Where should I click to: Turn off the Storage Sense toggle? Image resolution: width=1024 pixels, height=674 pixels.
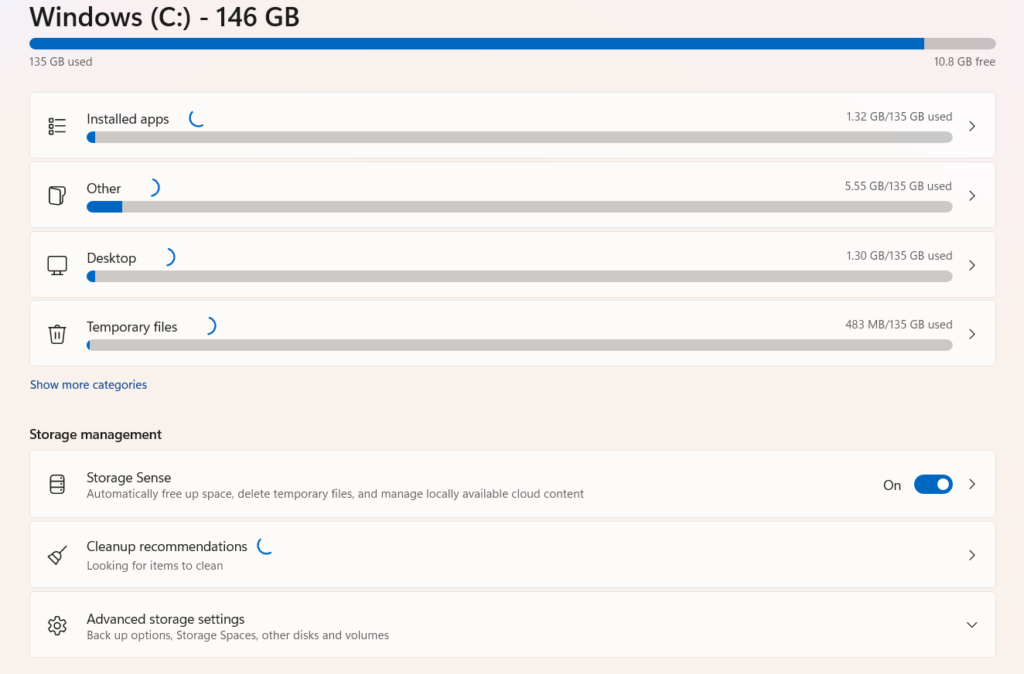[x=933, y=485]
